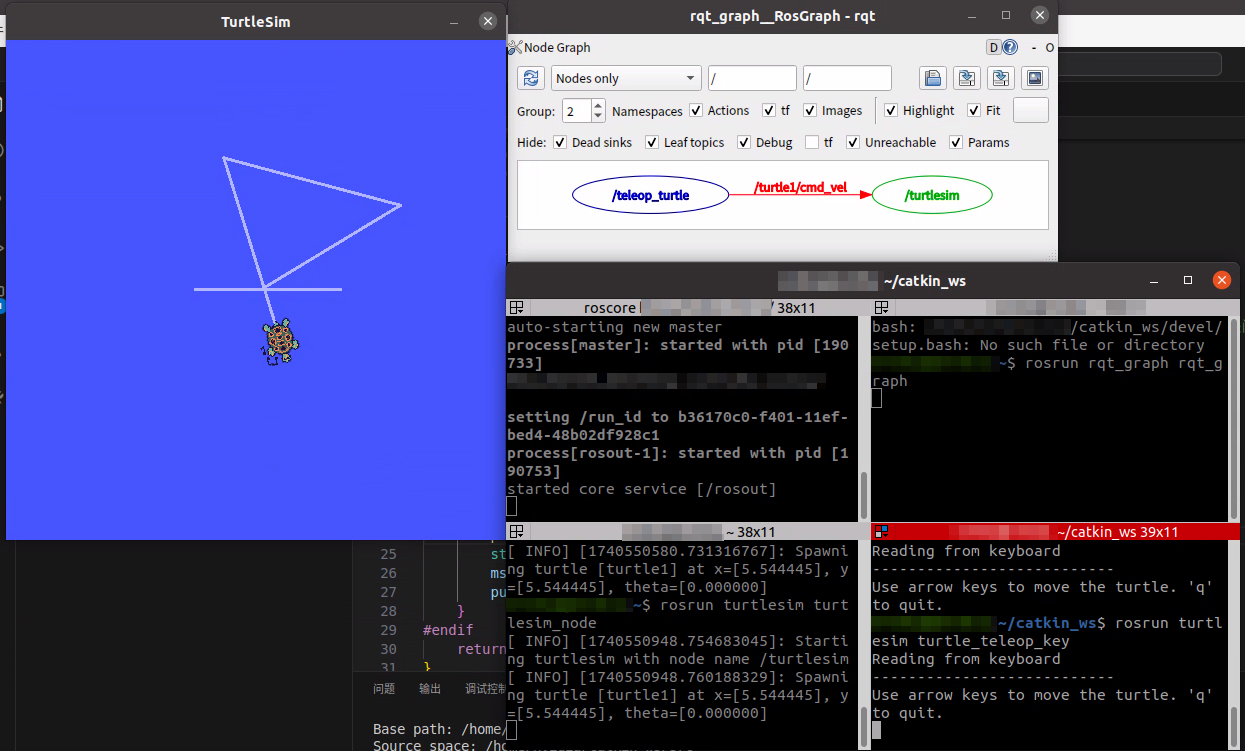This screenshot has height=751, width=1245.
Task: Click the turtle in the TurtleSim window
Action: coord(279,342)
